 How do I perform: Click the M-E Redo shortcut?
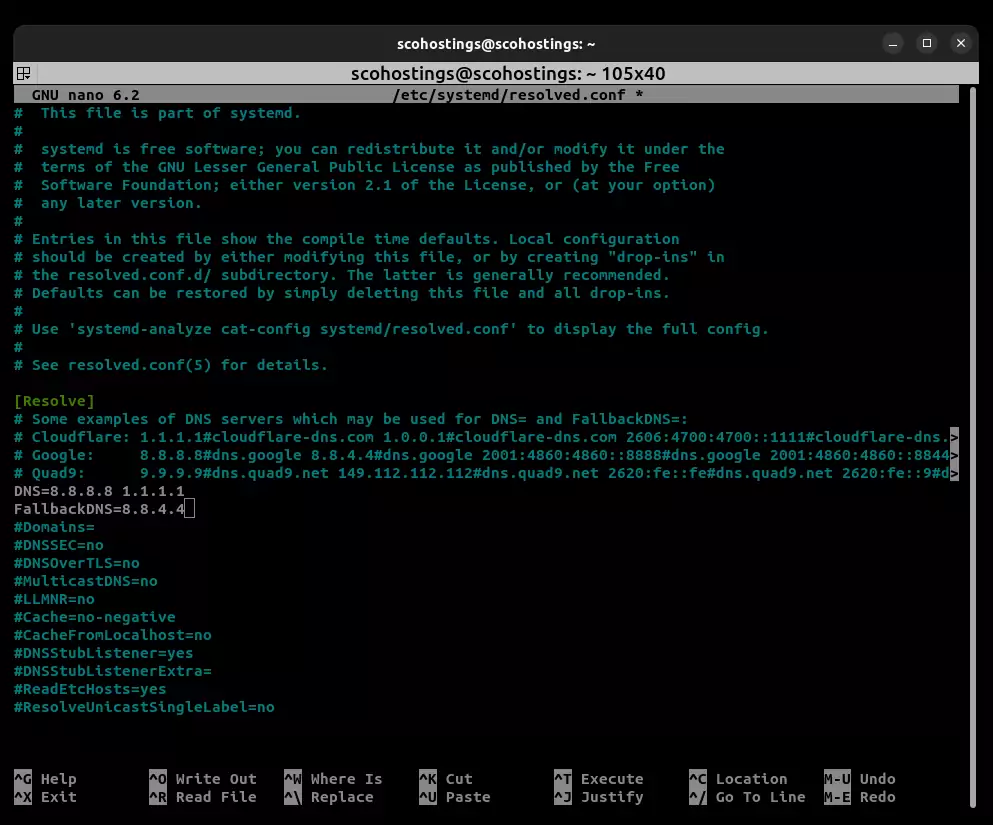860,797
